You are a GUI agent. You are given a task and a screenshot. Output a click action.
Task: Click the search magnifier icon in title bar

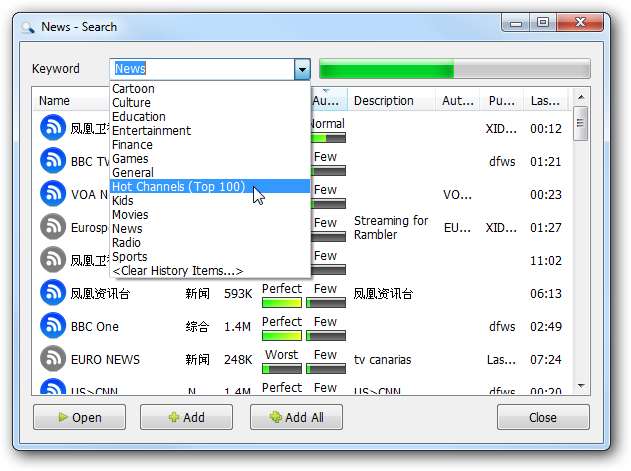point(28,27)
